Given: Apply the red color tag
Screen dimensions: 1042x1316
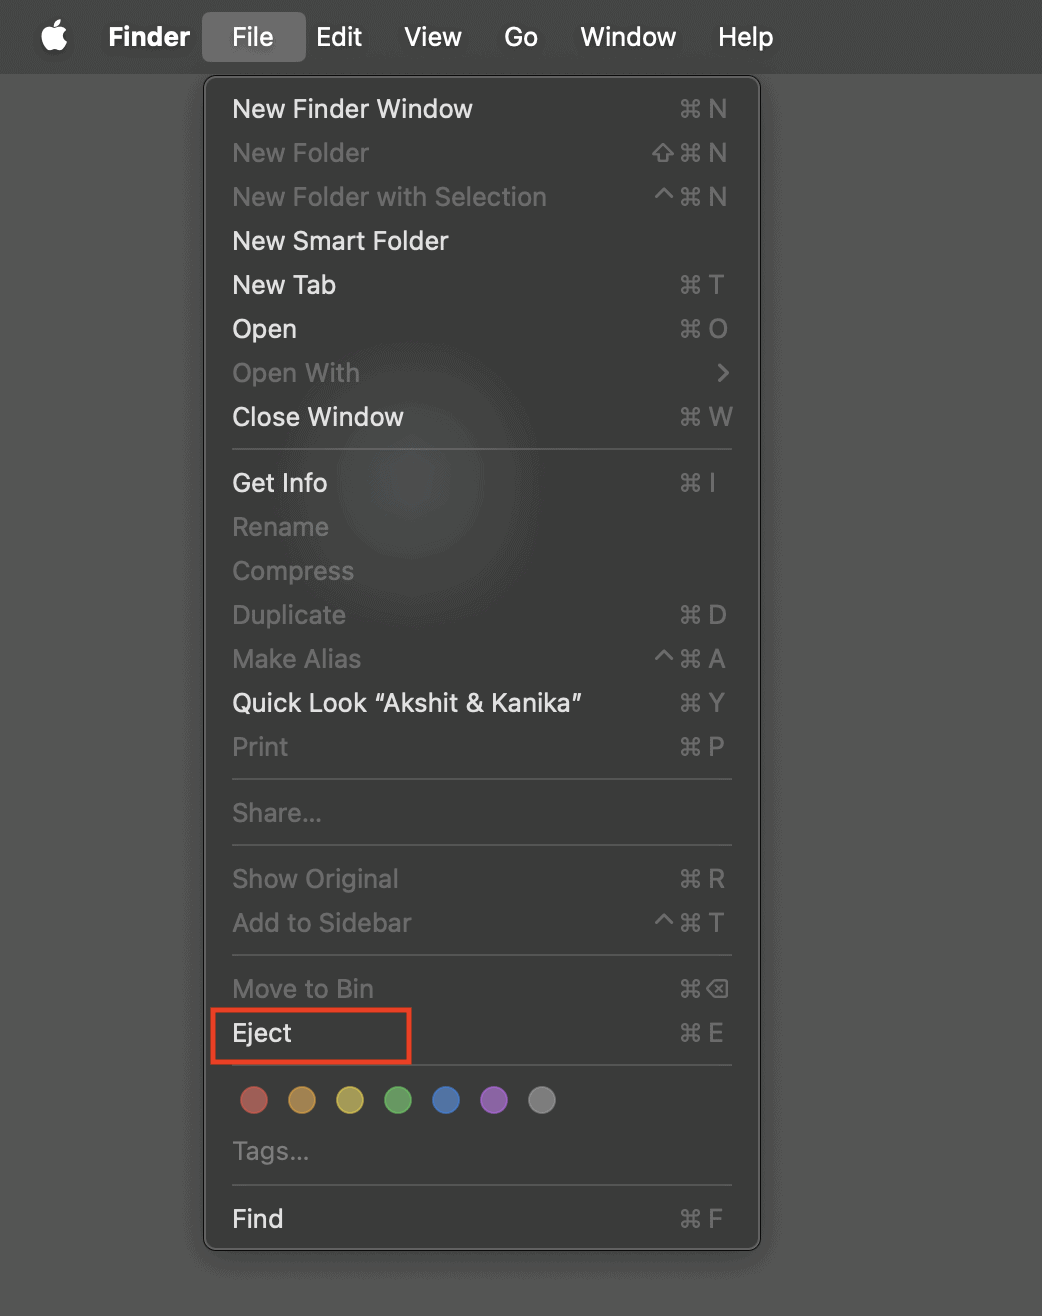Looking at the screenshot, I should 254,1100.
